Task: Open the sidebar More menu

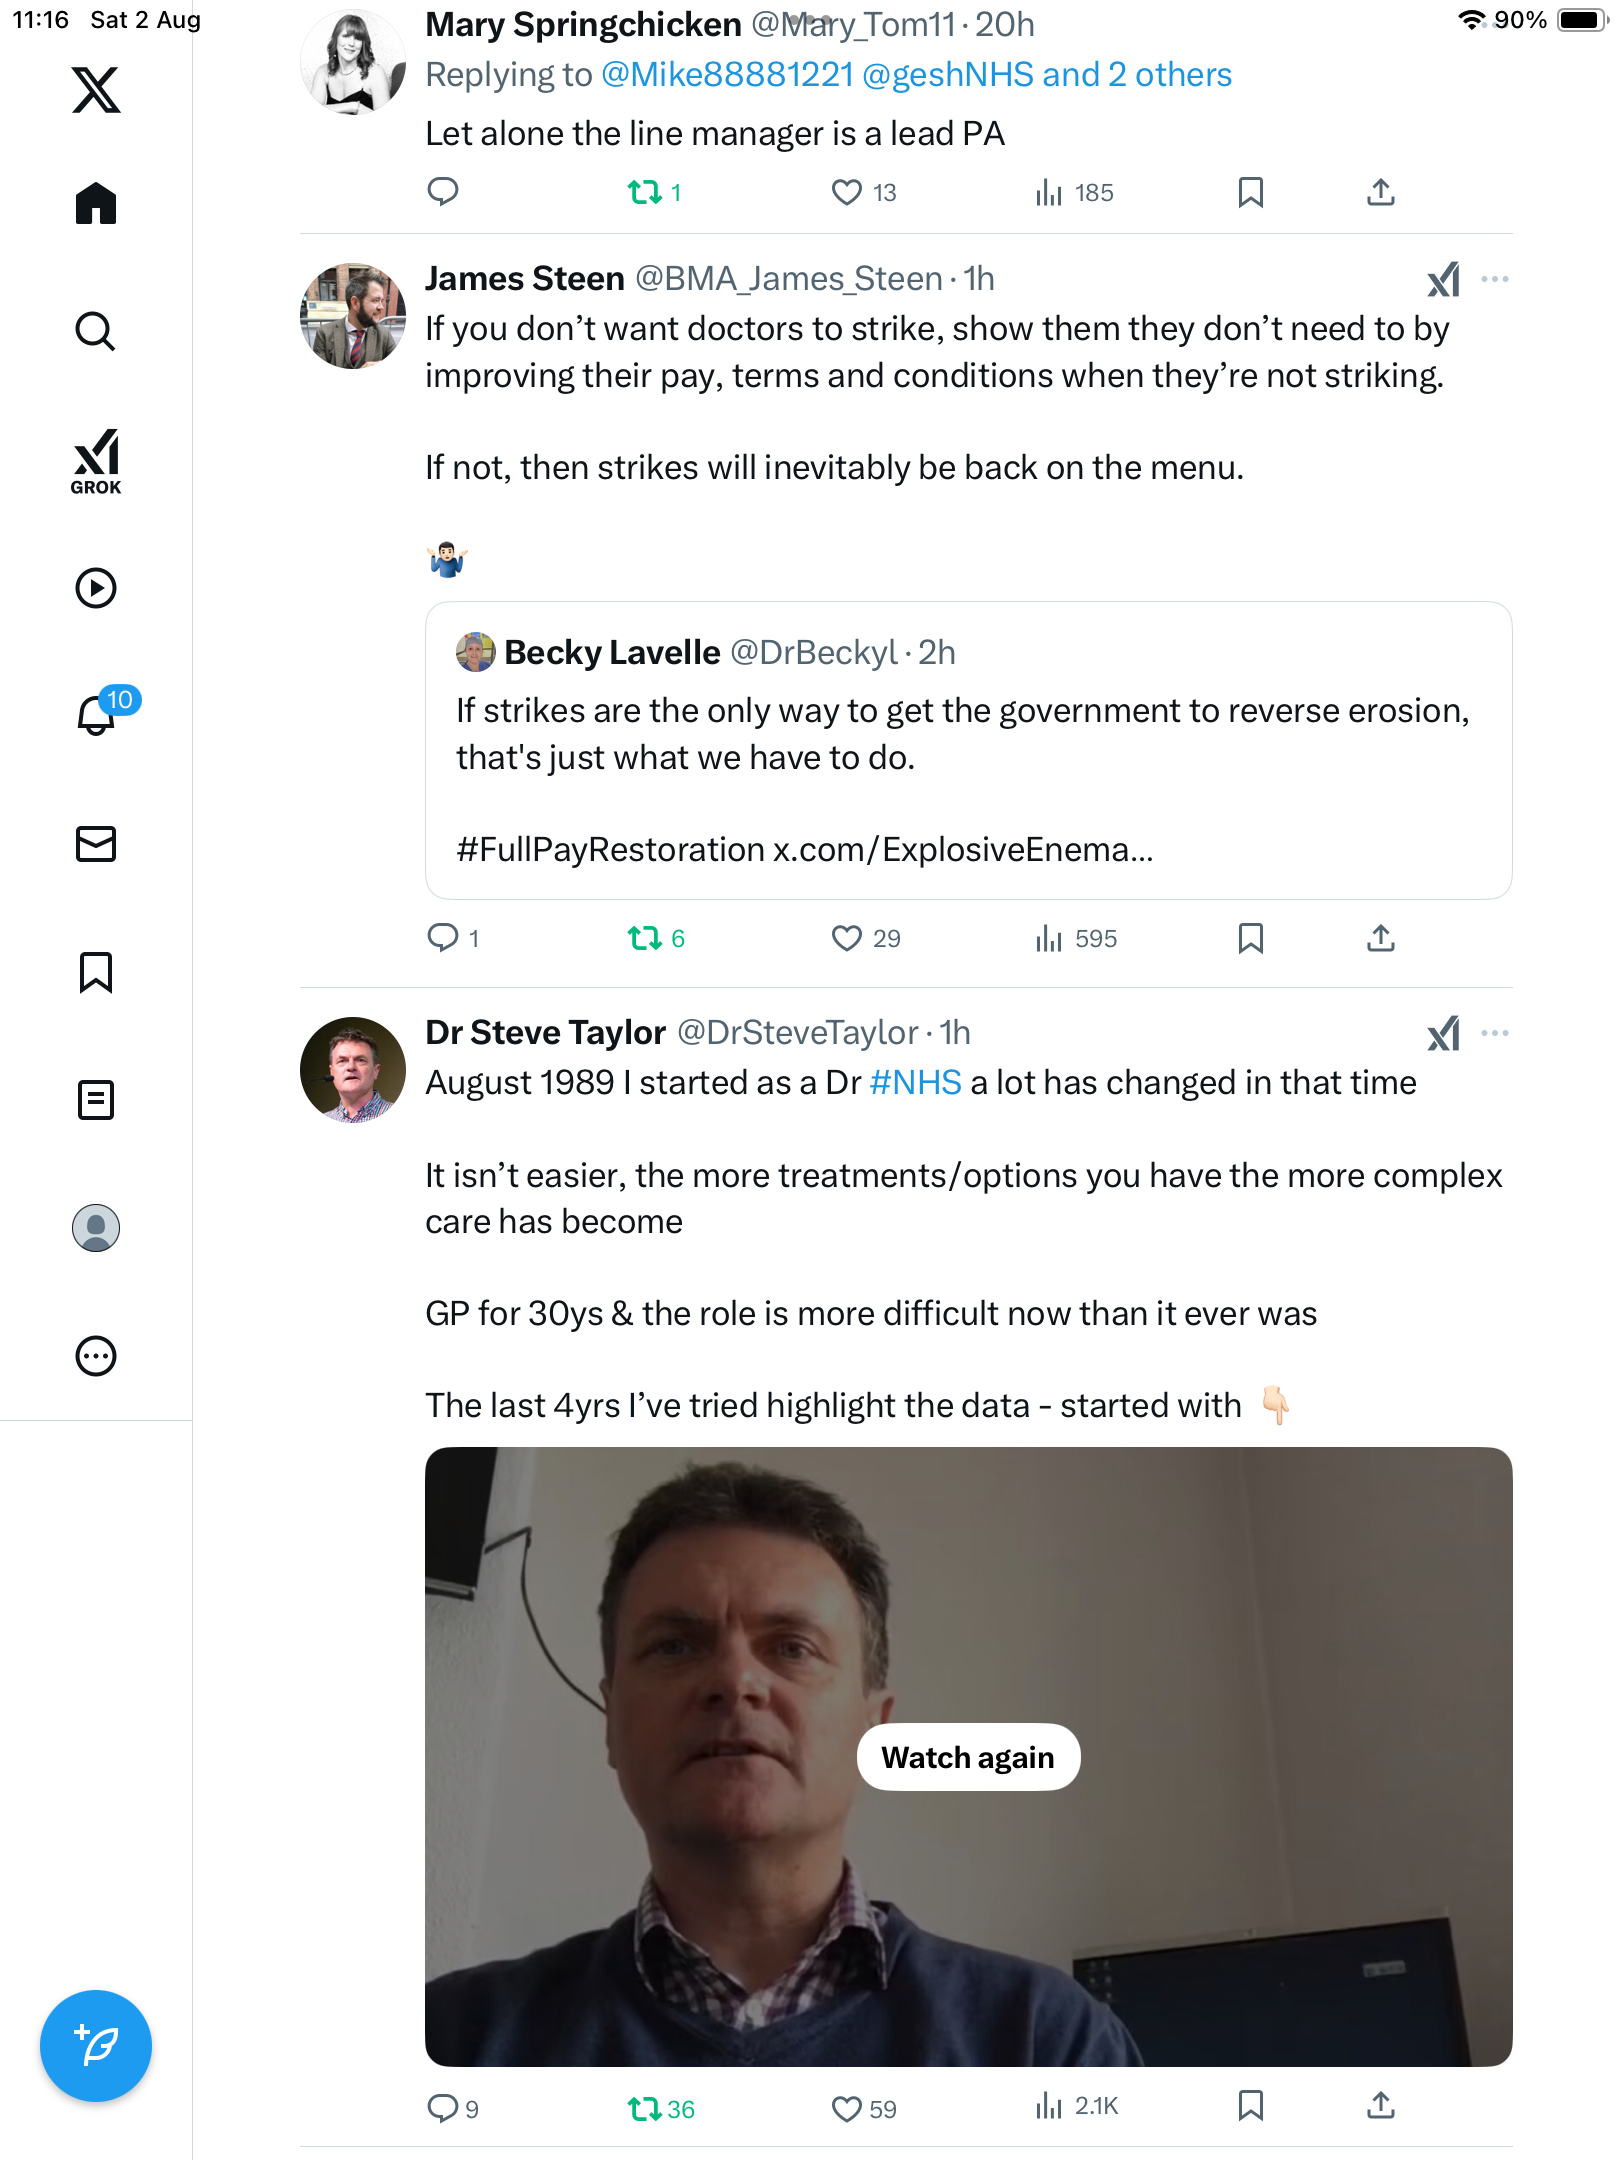Action: pyautogui.click(x=96, y=1356)
